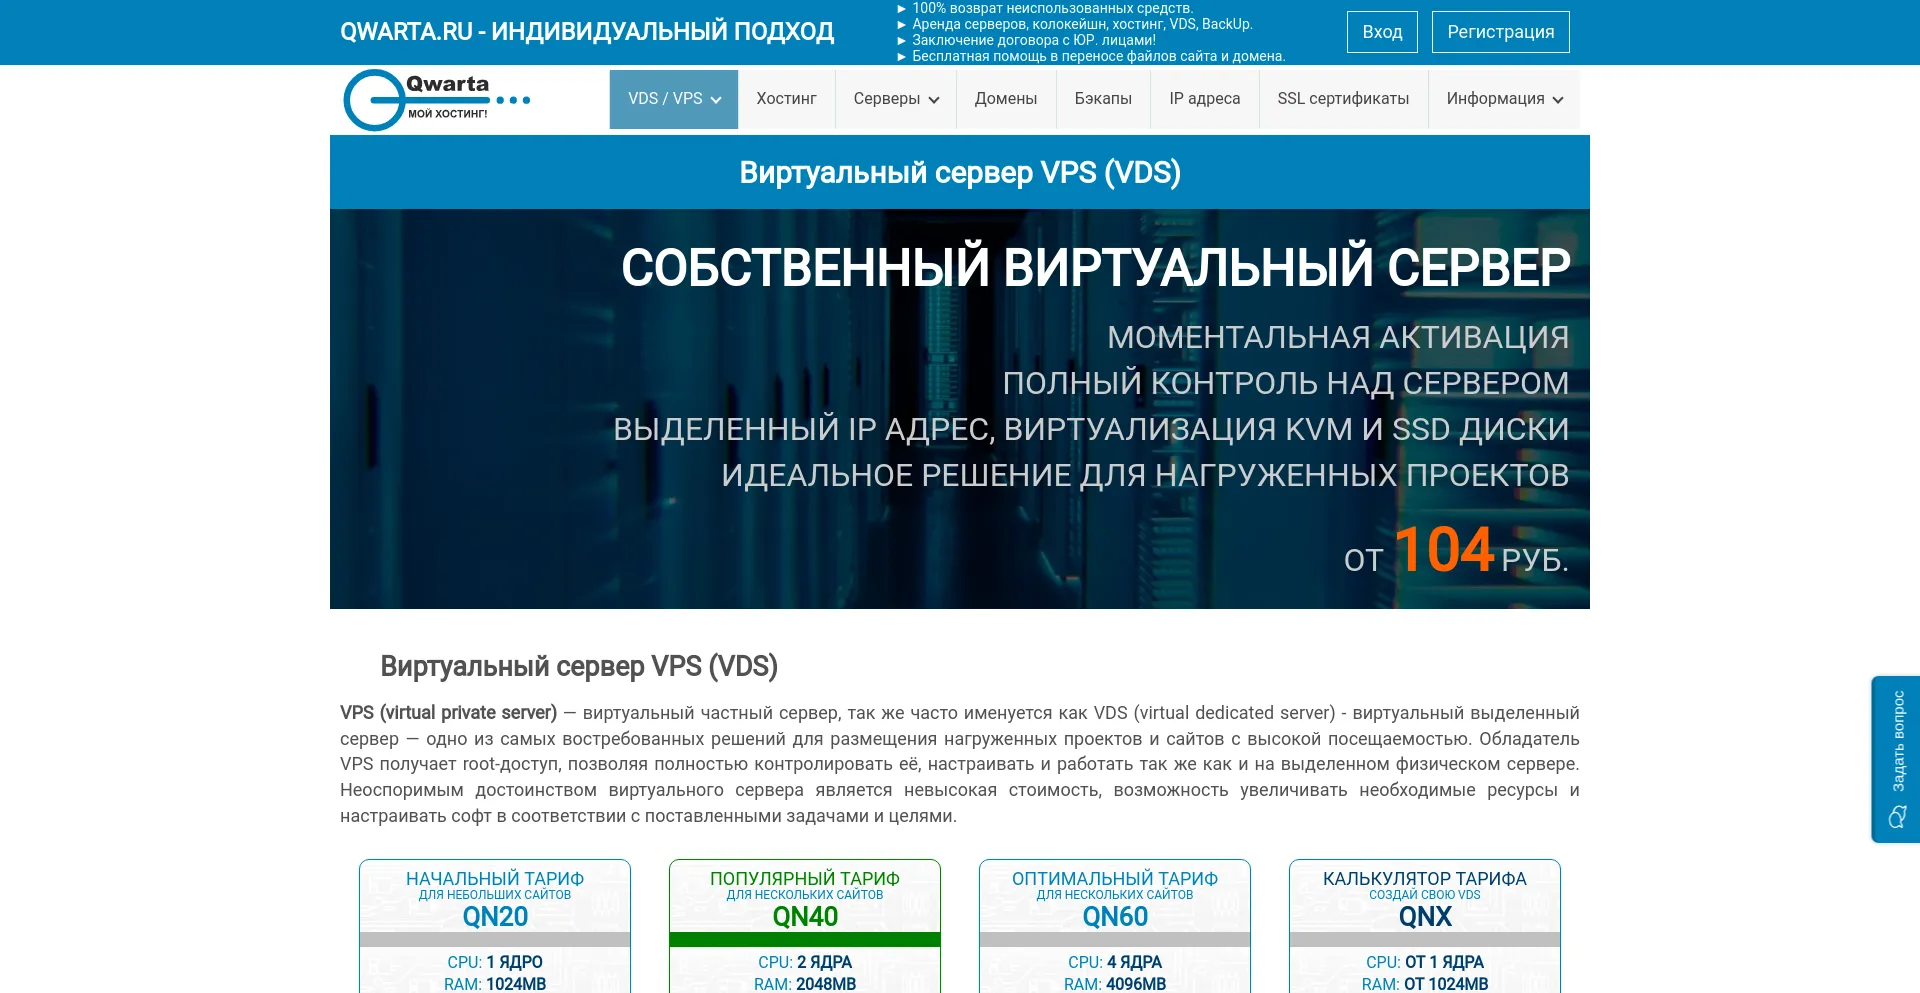This screenshot has width=1920, height=993.
Task: Click the Вход button
Action: coord(1382,32)
